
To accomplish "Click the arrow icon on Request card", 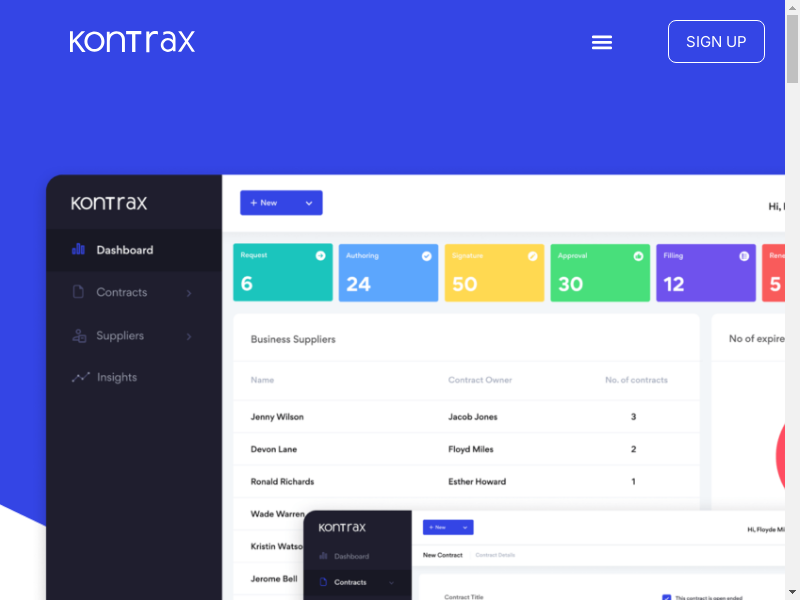I will pos(320,256).
